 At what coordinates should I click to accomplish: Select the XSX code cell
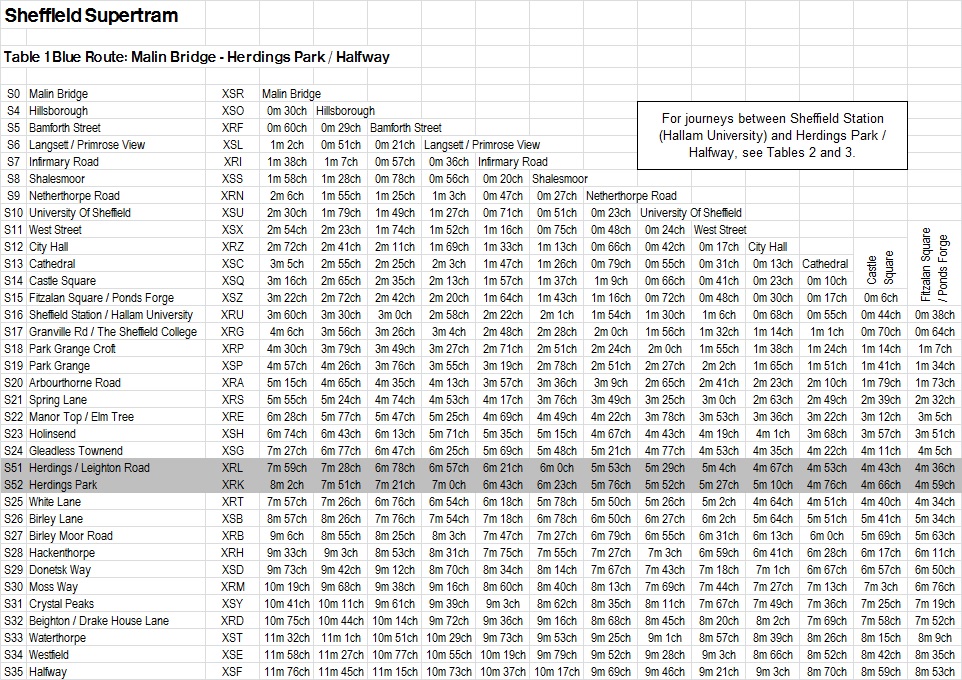click(233, 230)
